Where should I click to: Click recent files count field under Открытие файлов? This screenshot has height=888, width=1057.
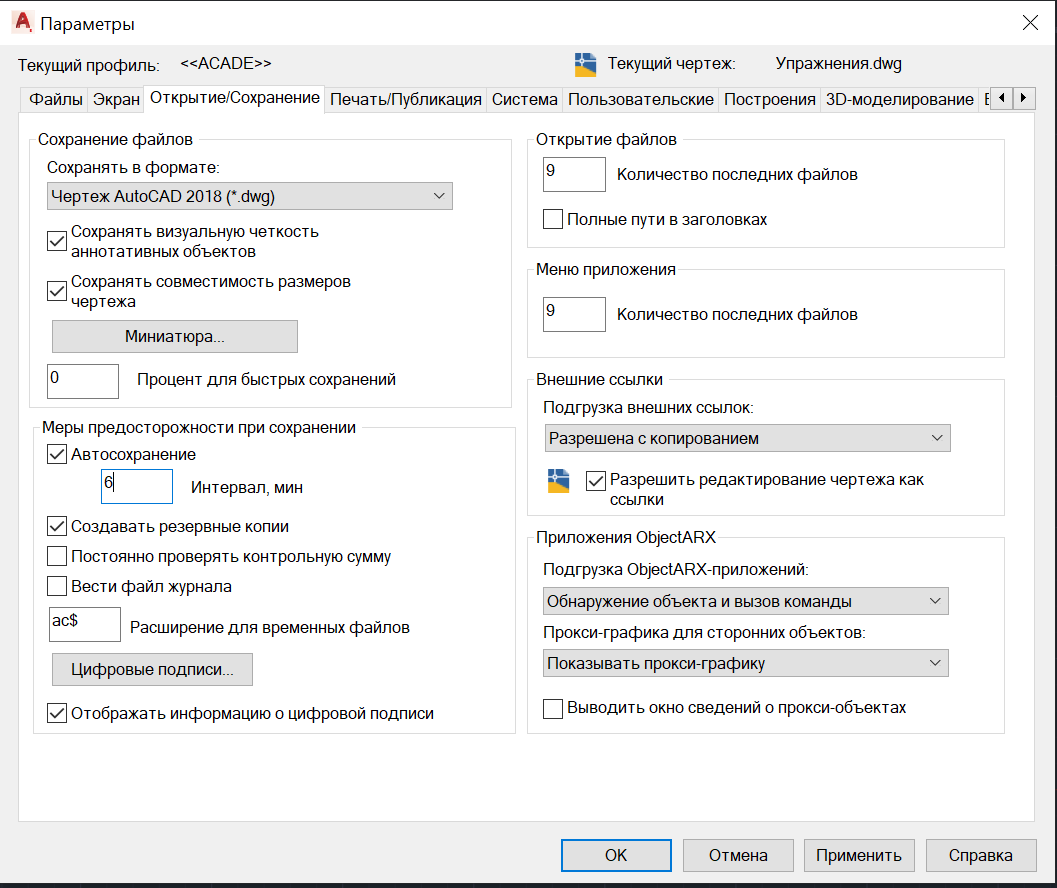click(x=574, y=174)
